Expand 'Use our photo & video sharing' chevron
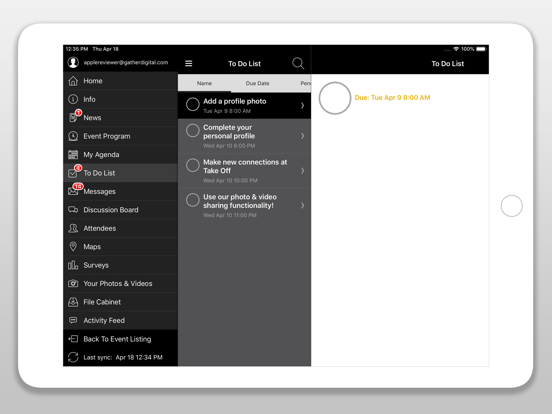 click(302, 205)
